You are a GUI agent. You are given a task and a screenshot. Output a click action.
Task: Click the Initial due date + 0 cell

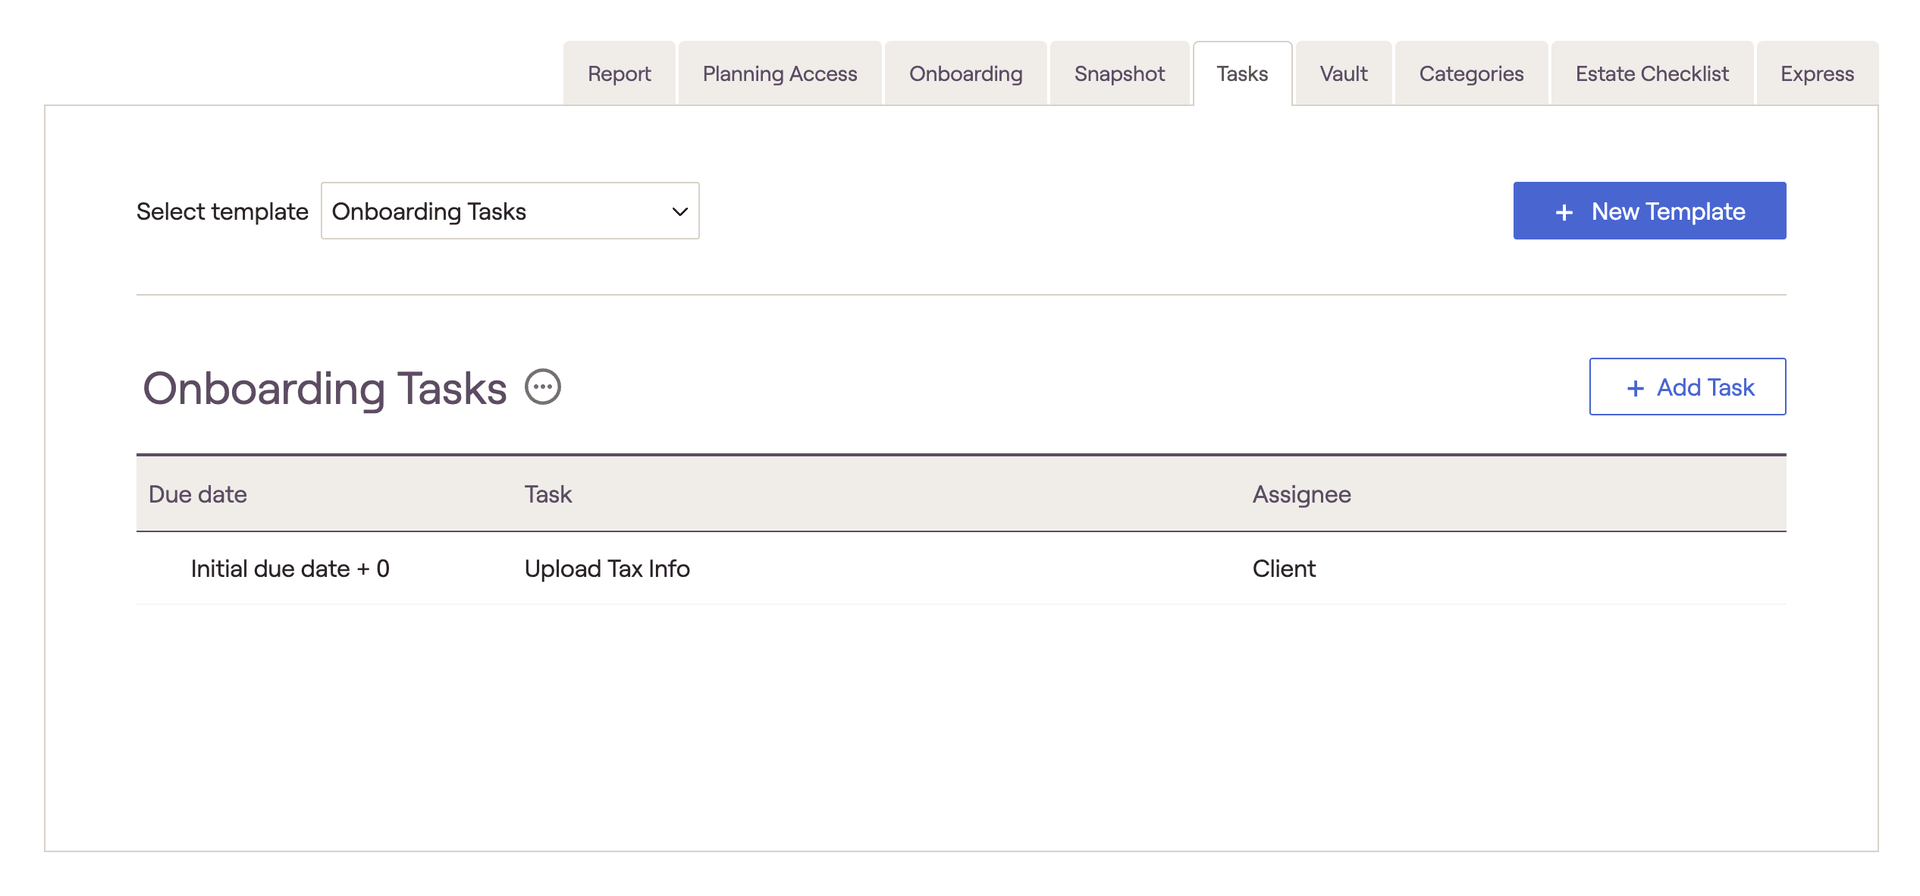point(290,569)
